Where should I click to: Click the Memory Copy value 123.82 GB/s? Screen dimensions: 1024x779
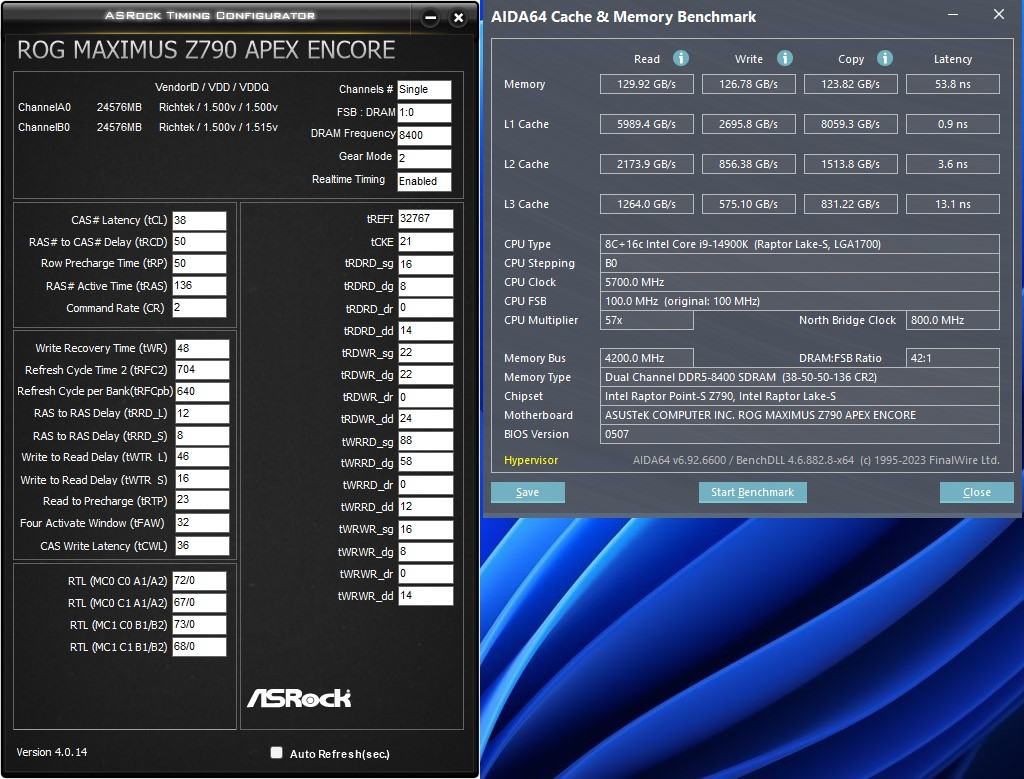point(850,84)
